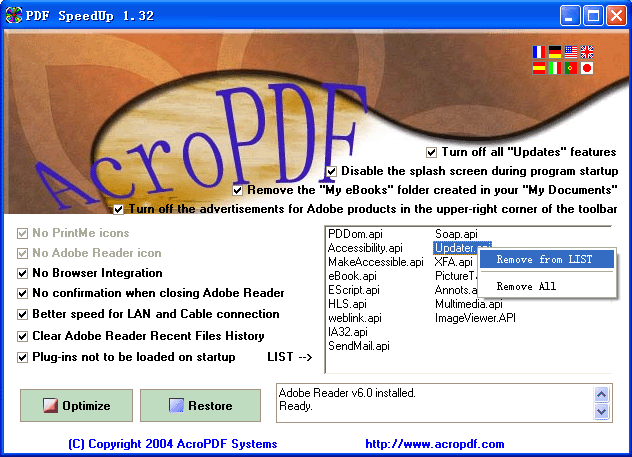Click the LIST --> label
Image resolution: width=632 pixels, height=457 pixels.
289,357
